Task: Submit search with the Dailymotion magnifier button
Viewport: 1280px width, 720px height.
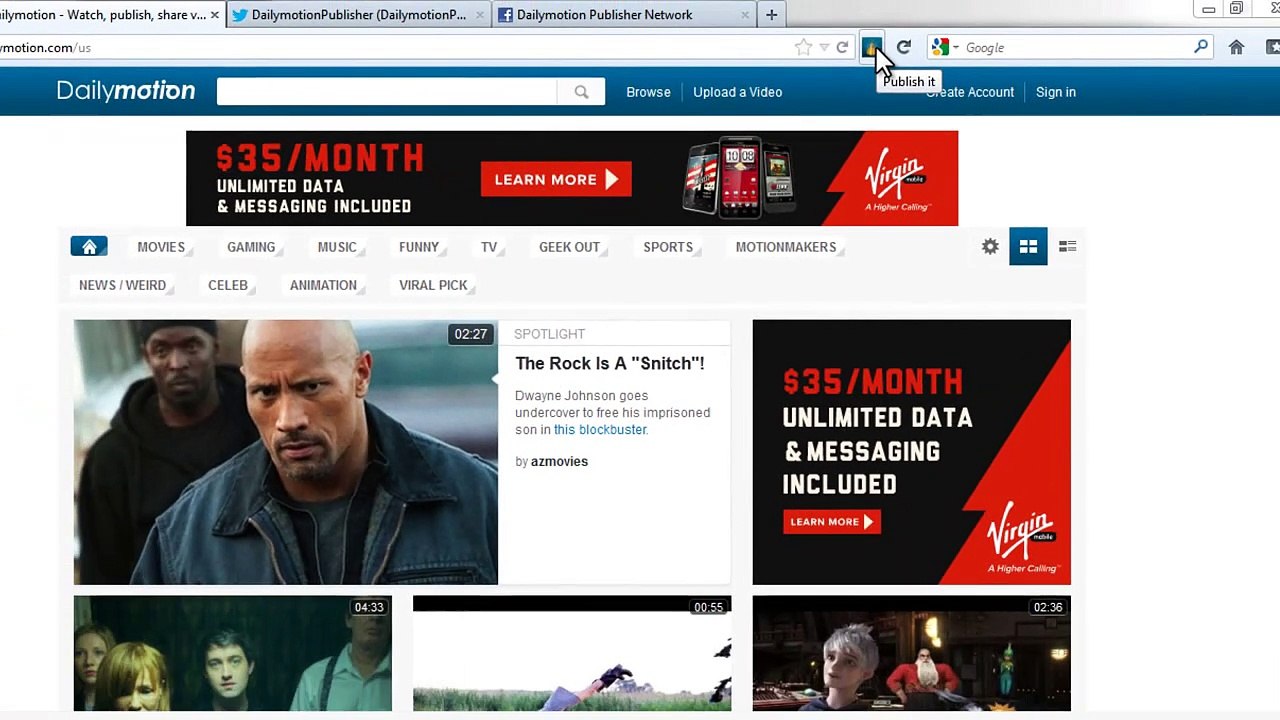Action: [581, 92]
